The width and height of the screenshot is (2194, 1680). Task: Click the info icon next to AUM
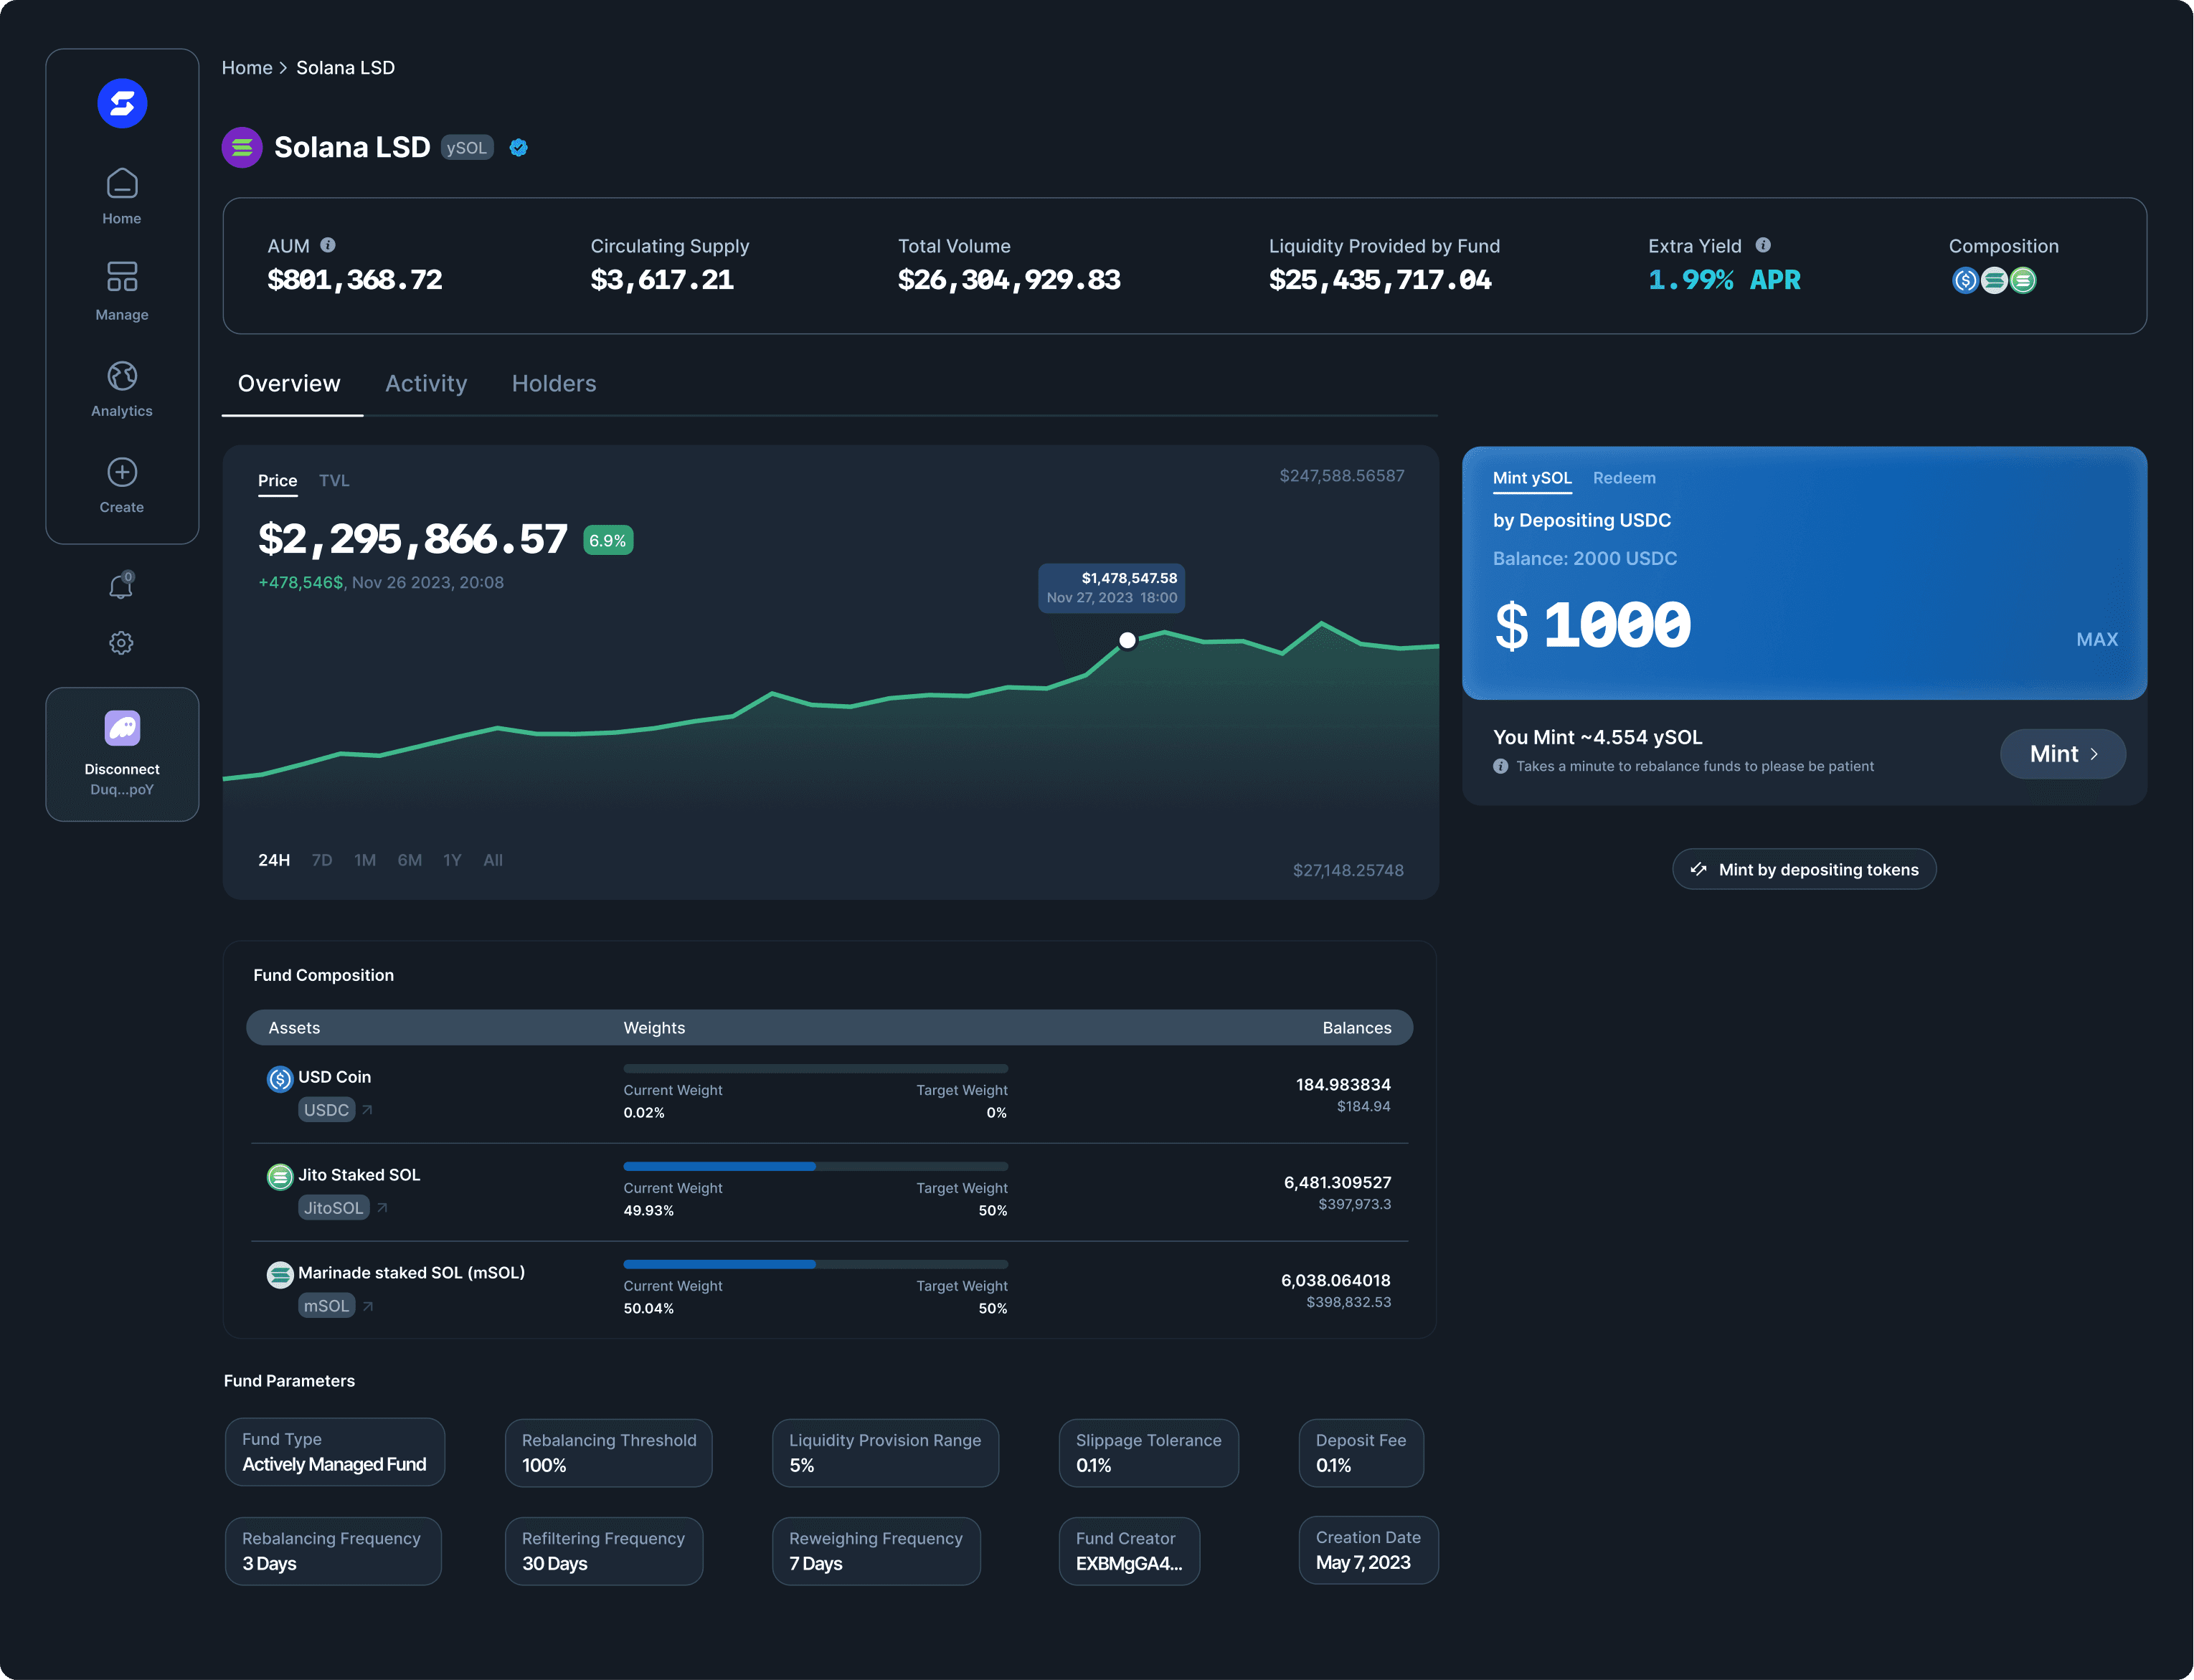pyautogui.click(x=328, y=244)
